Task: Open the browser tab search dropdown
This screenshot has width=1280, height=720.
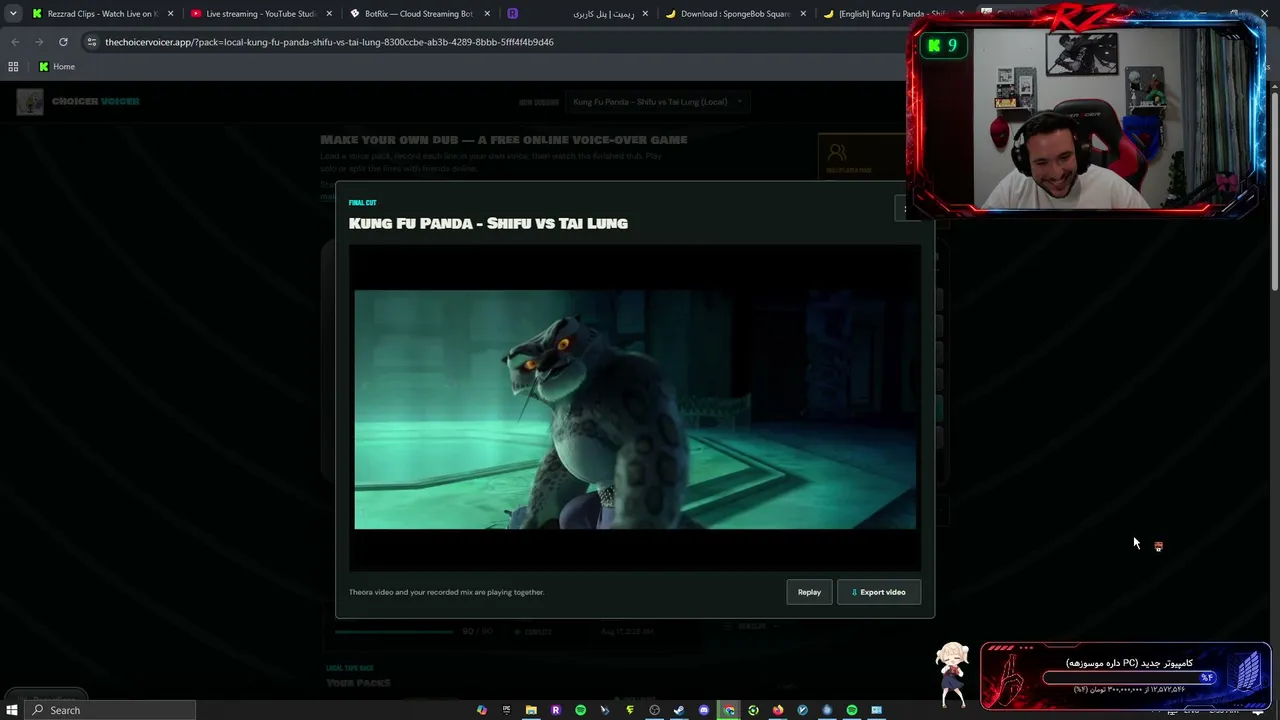Action: click(x=13, y=14)
